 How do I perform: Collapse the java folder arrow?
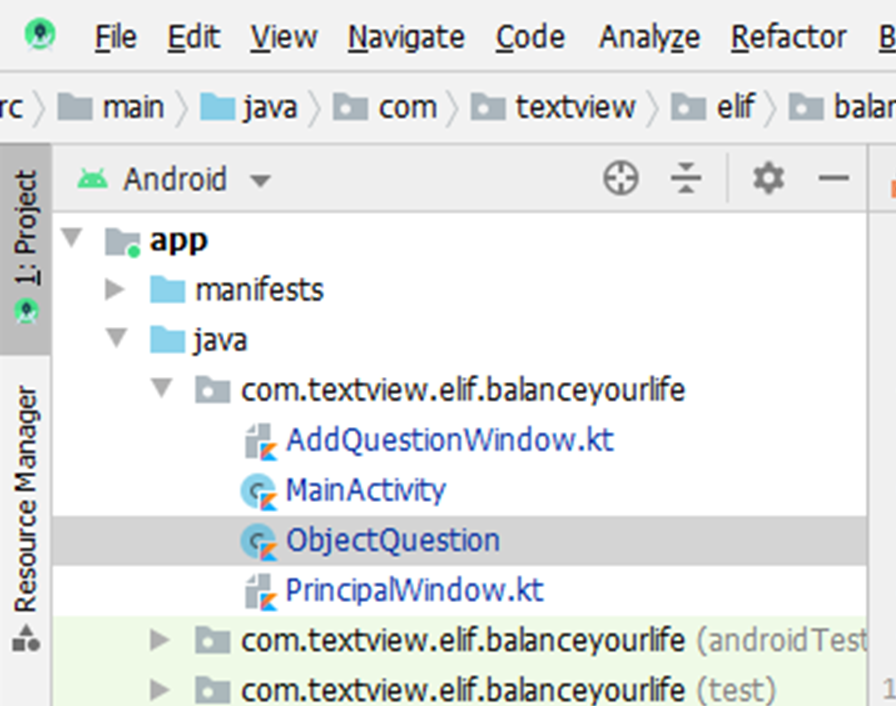click(x=117, y=338)
